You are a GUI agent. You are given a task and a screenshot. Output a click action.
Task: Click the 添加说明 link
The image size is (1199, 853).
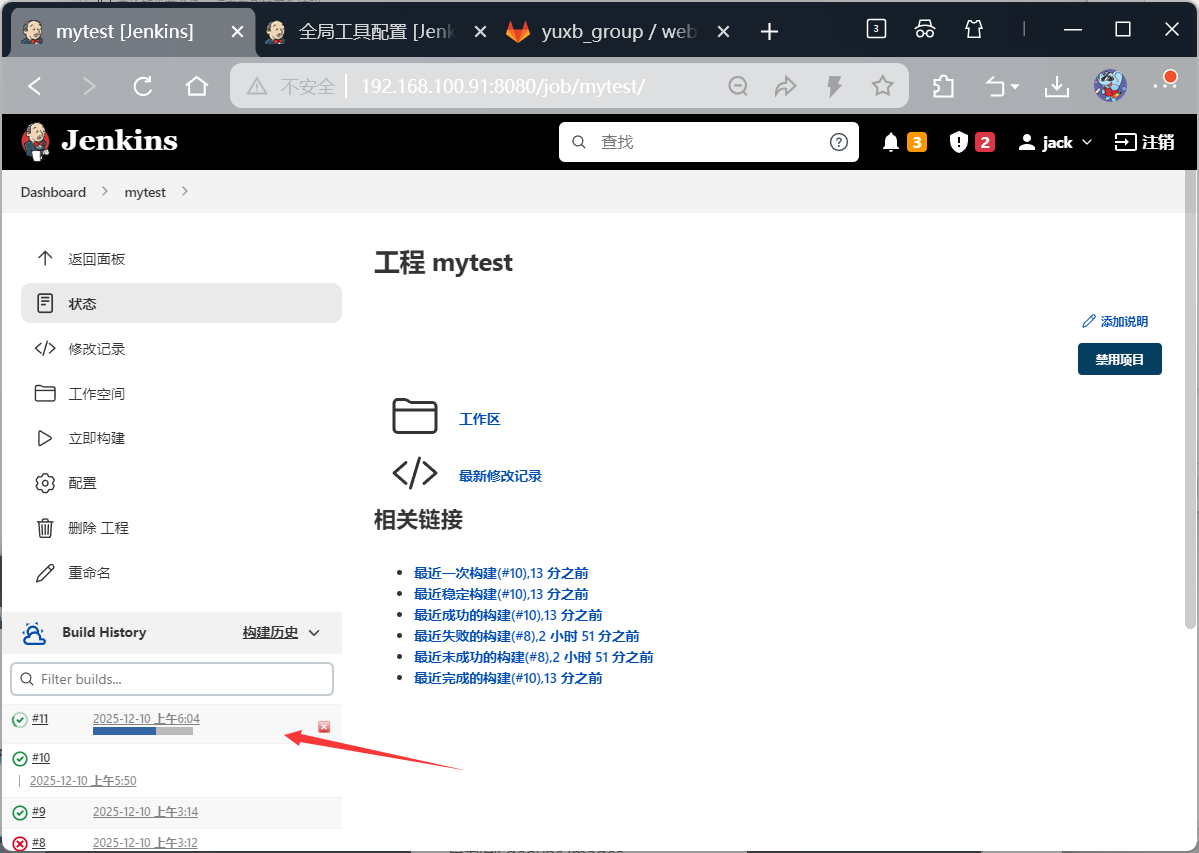click(1115, 322)
